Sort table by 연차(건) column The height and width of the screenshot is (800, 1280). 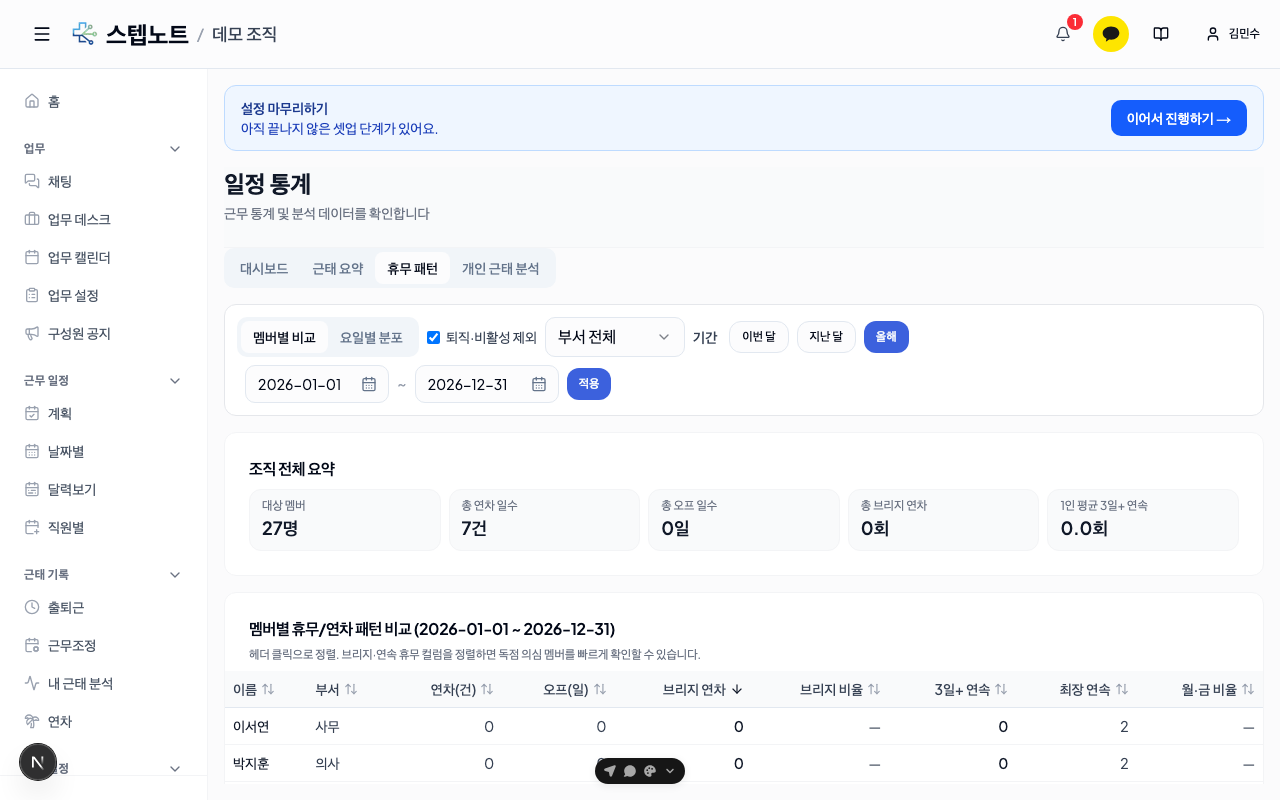pos(462,689)
